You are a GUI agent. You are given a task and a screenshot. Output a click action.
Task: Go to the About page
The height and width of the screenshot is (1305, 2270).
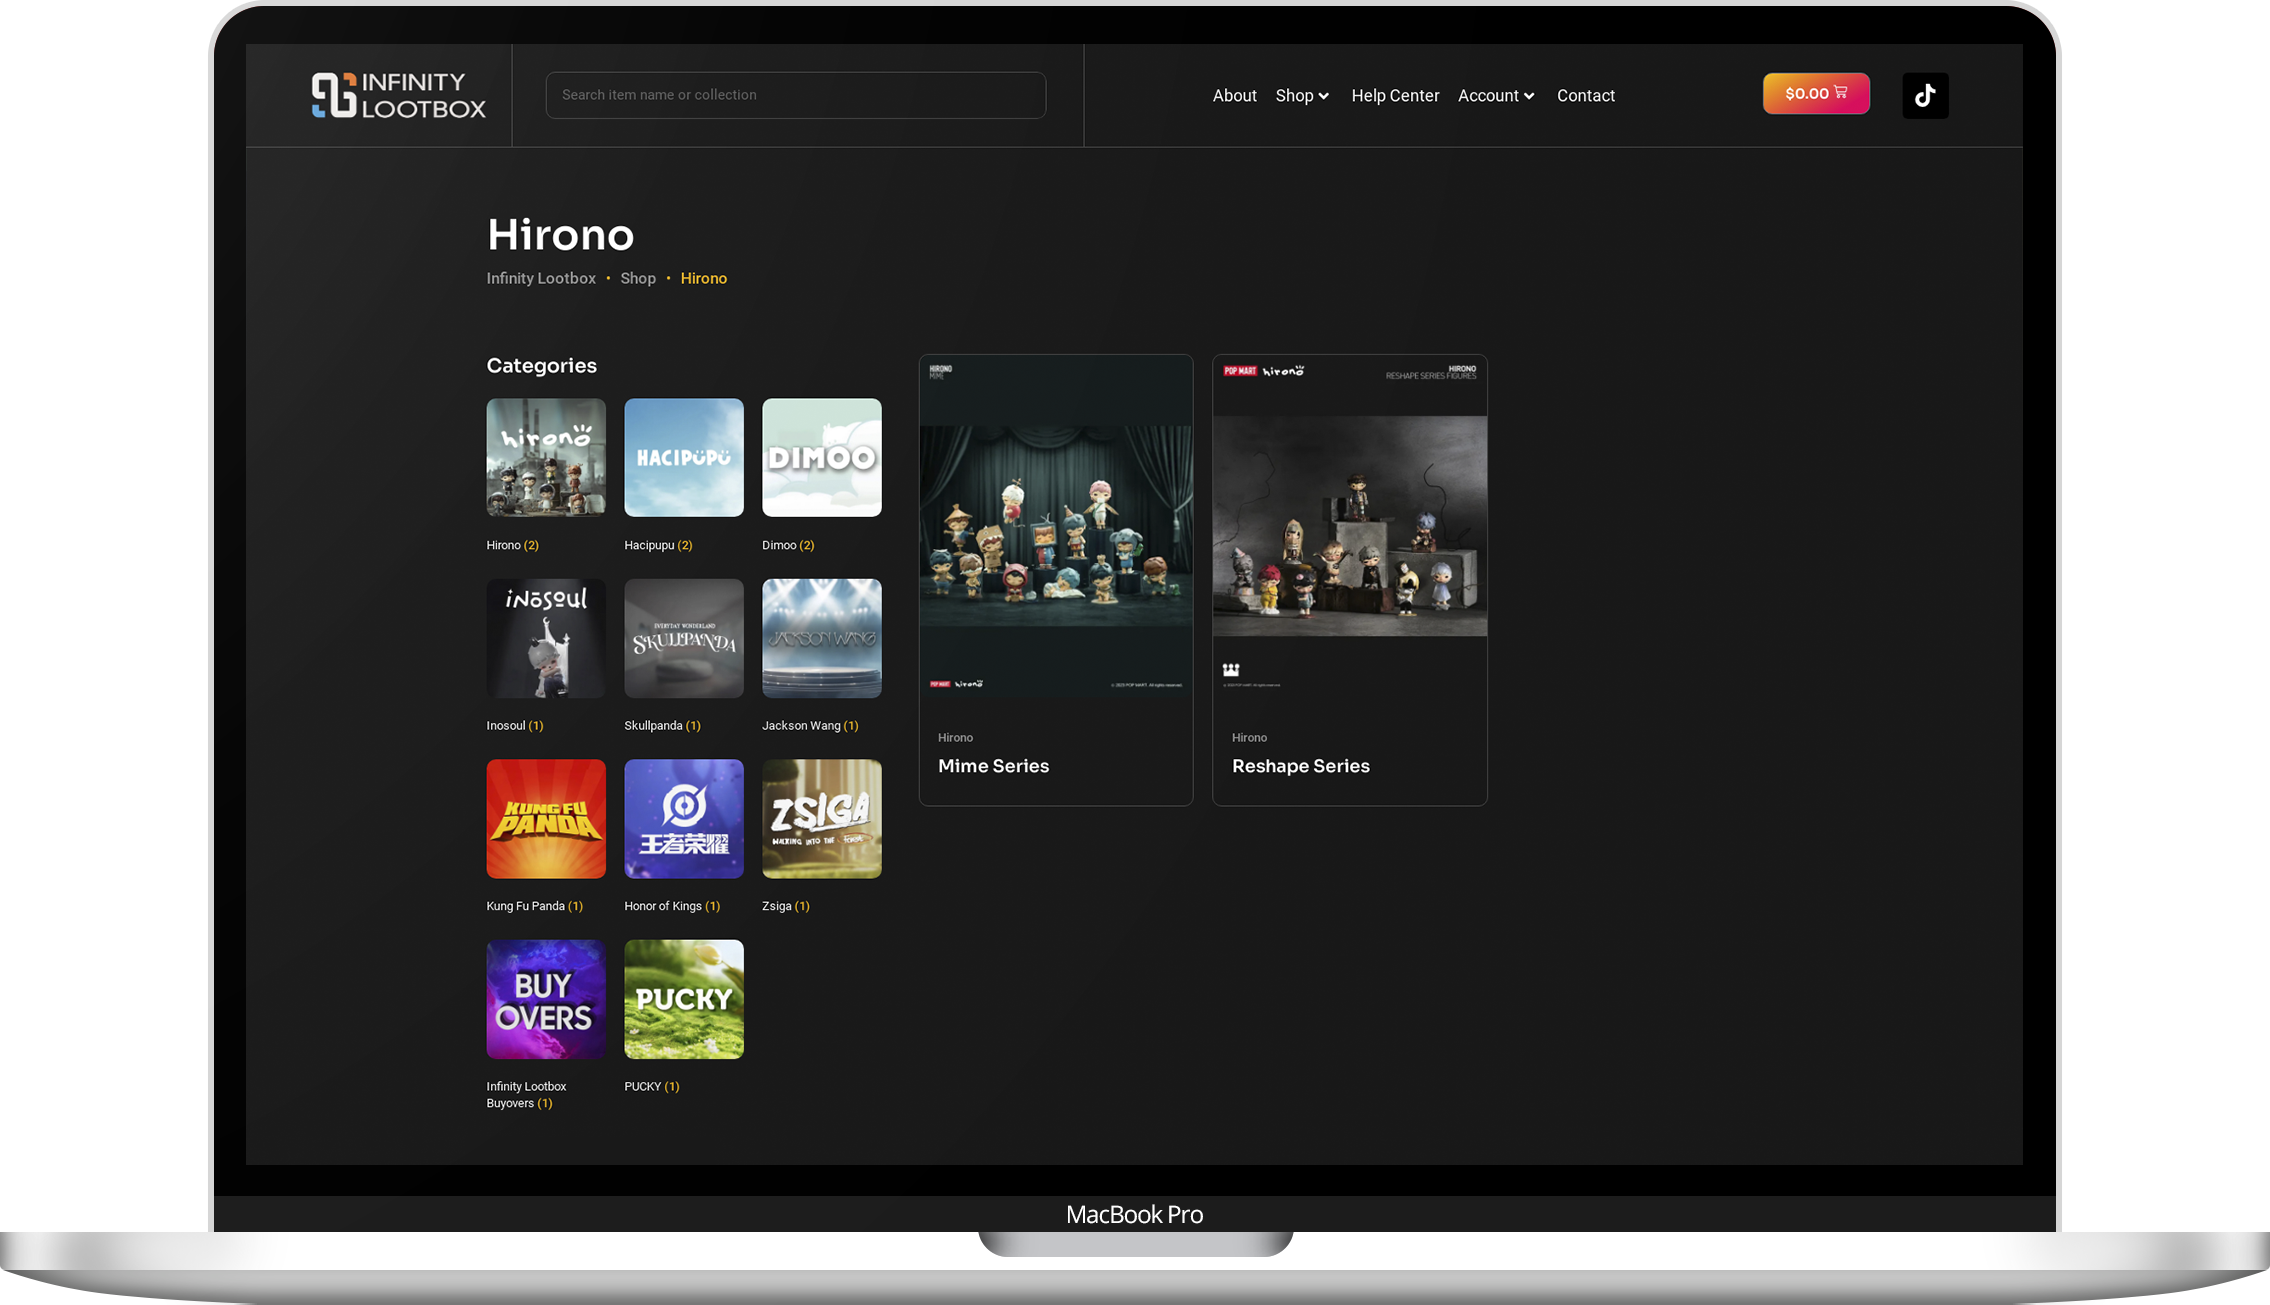1234,96
